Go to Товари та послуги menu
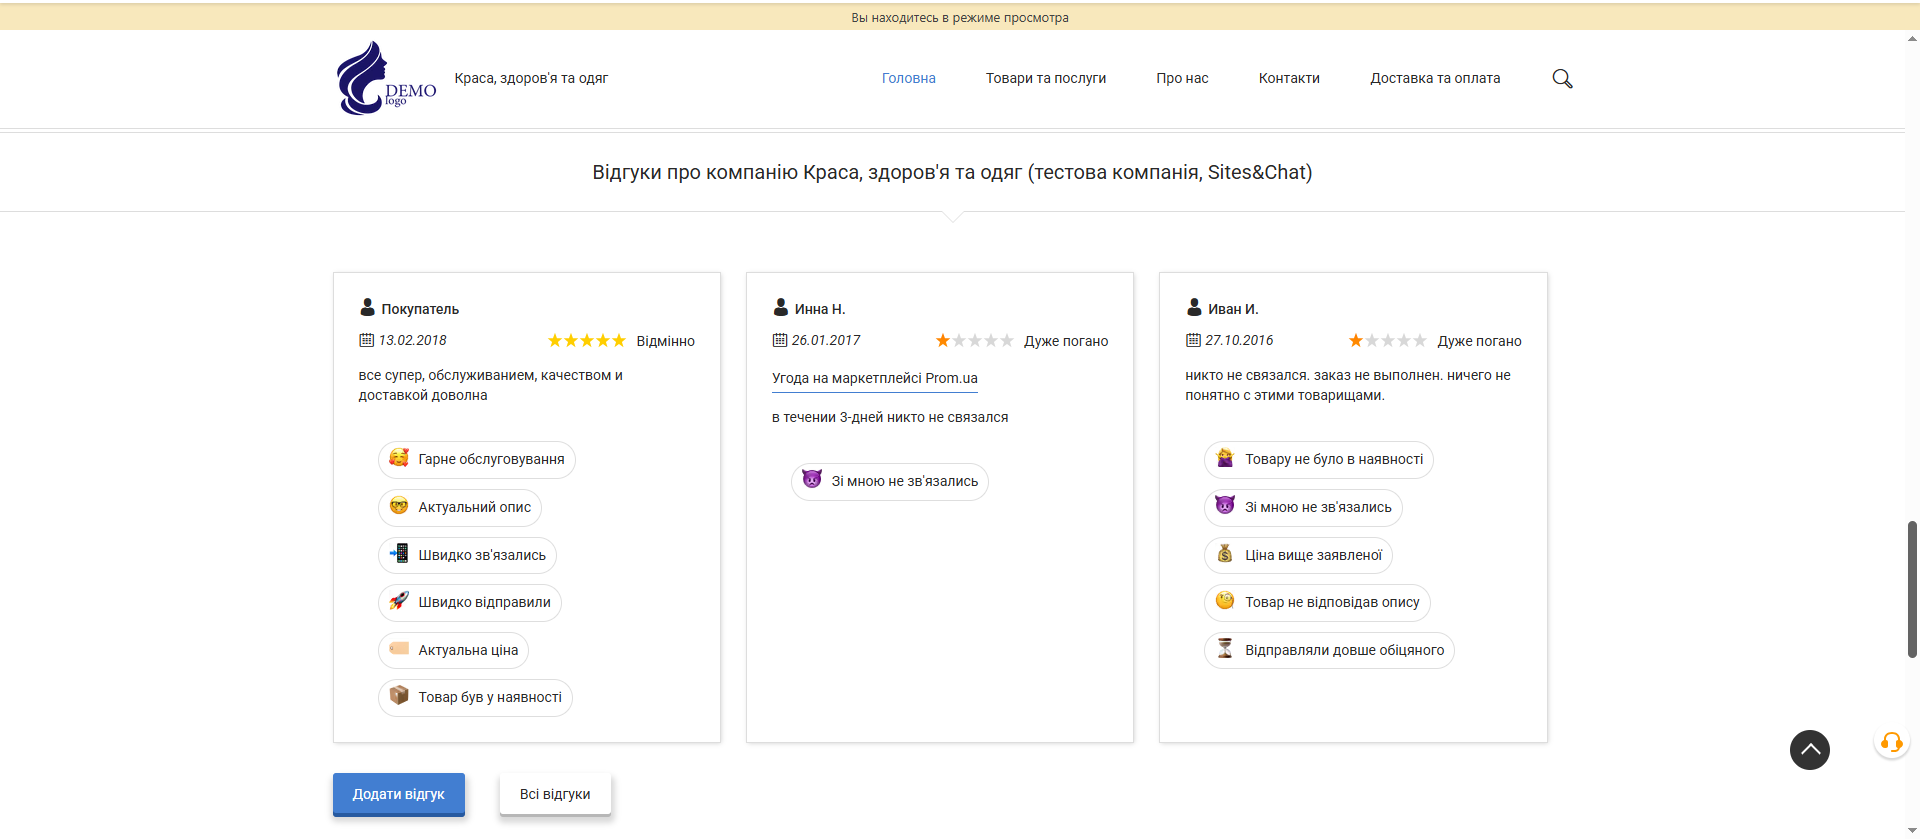 tap(1045, 78)
